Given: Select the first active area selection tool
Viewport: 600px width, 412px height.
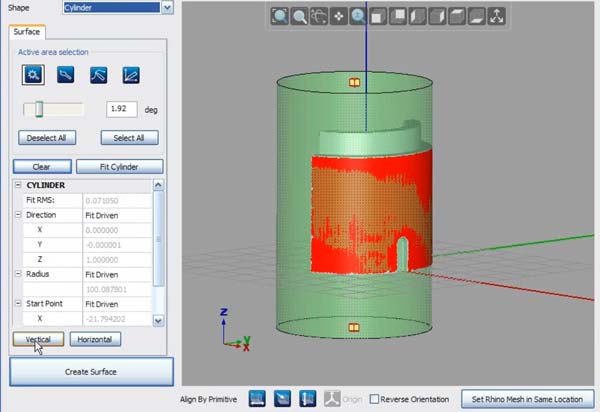Looking at the screenshot, I should 35,74.
